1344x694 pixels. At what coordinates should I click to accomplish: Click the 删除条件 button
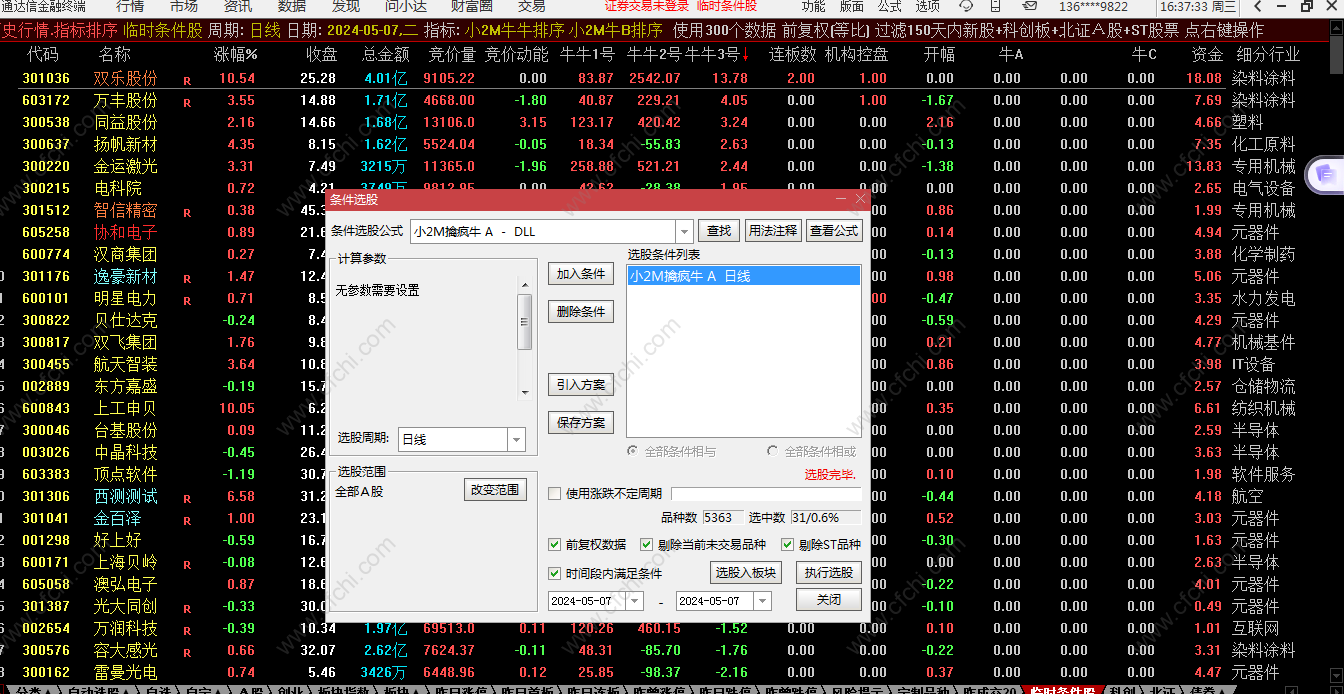coord(581,312)
